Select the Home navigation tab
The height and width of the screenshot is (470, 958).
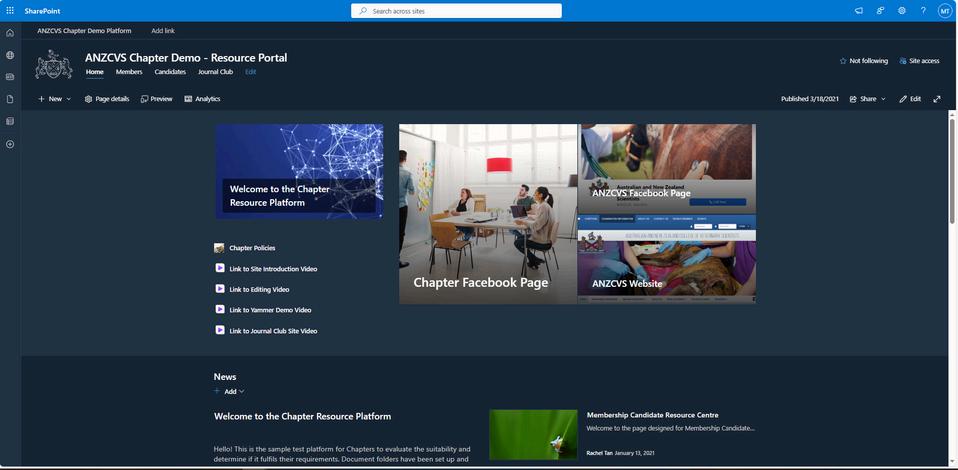point(95,72)
